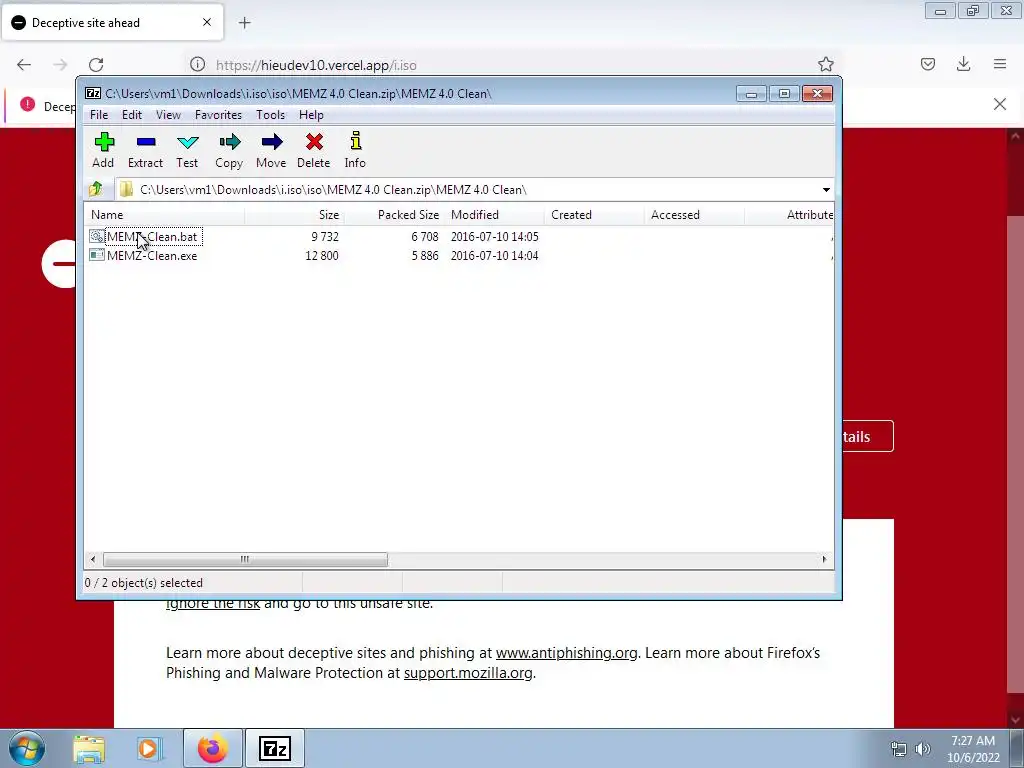The height and width of the screenshot is (768, 1024).
Task: Go up one folder level in 7-Zip
Action: click(x=96, y=189)
